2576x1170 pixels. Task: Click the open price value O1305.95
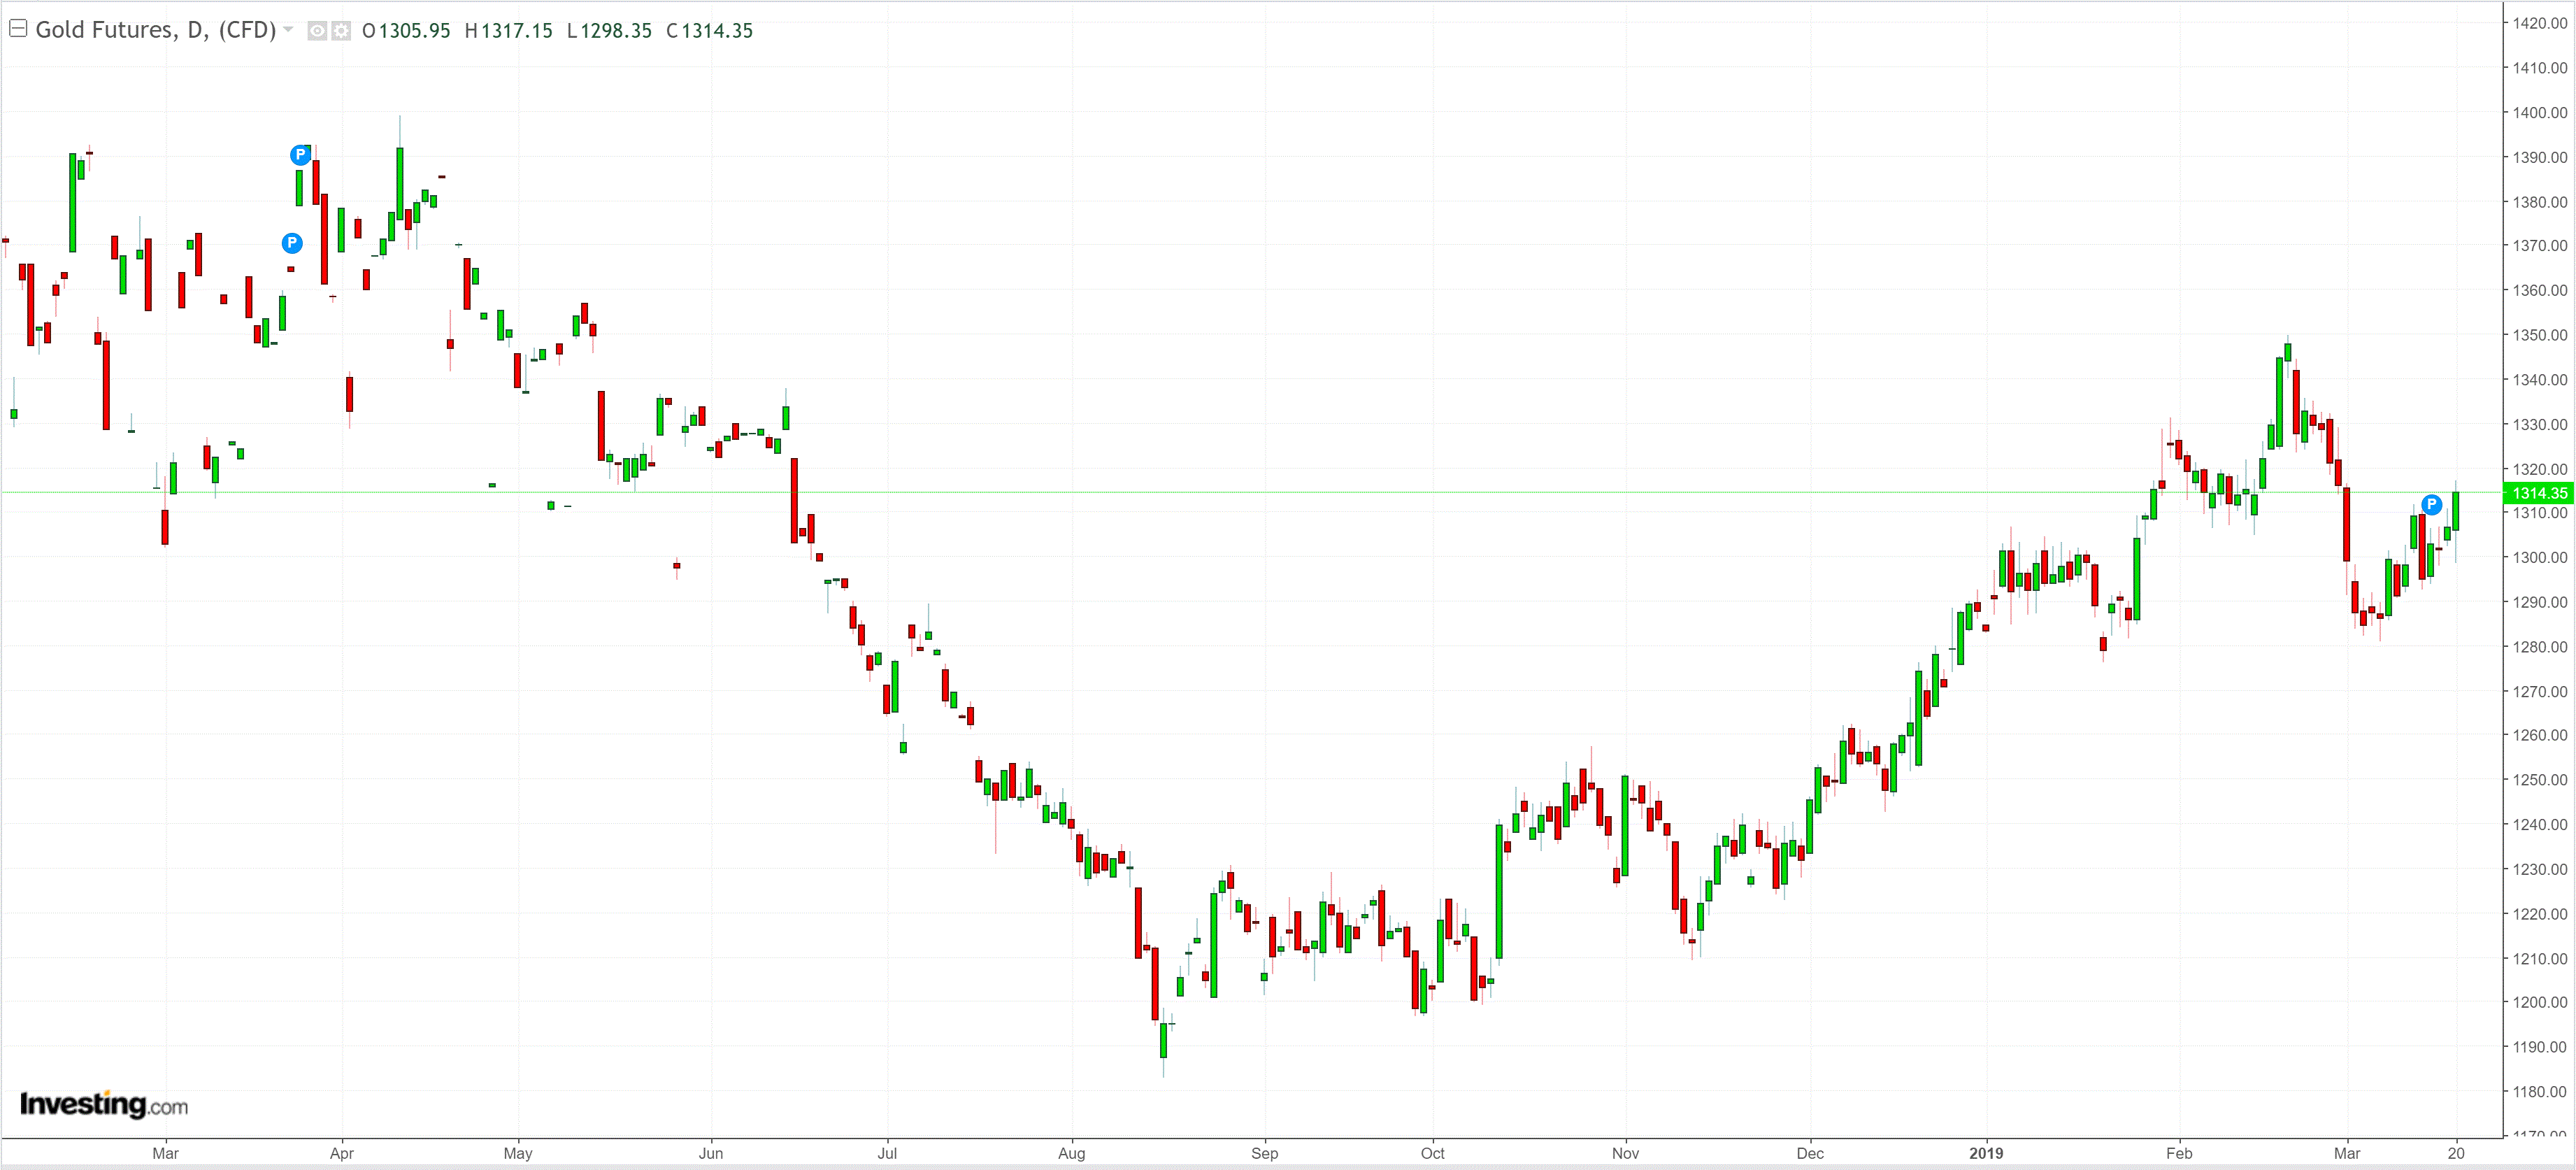coord(406,31)
